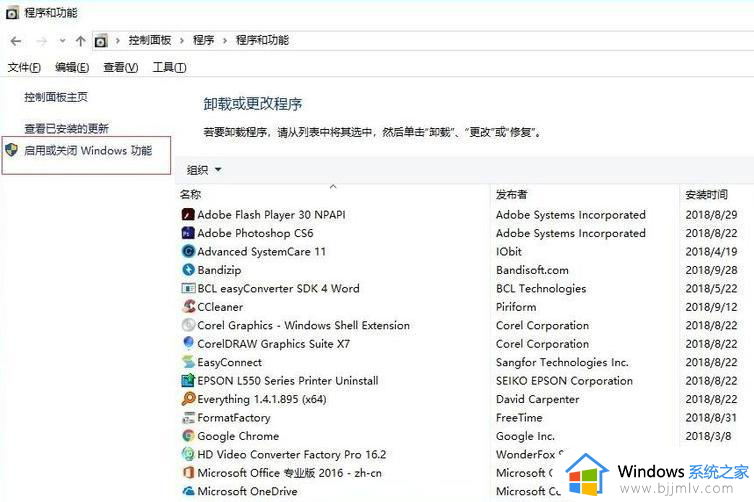Click the FormatFactory program icon

tap(188, 417)
